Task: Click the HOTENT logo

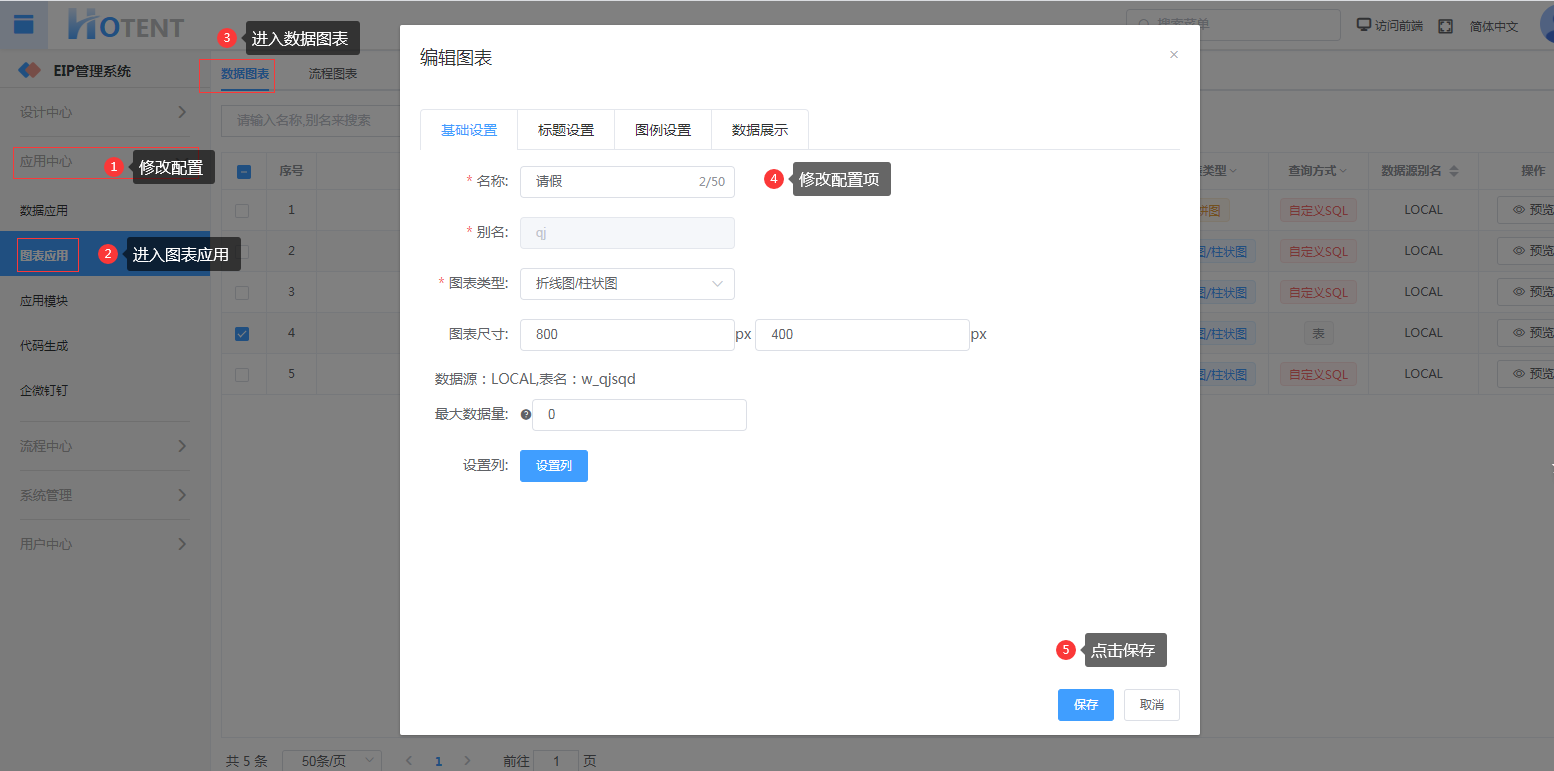Action: [x=125, y=24]
